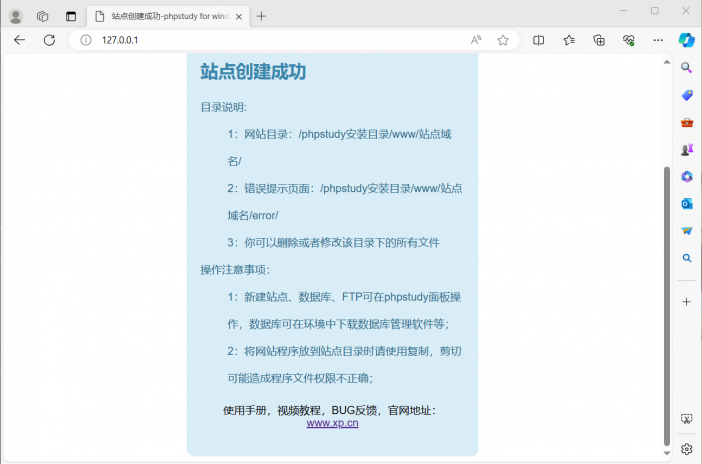
Task: Open sidebar settings gear
Action: click(x=687, y=449)
